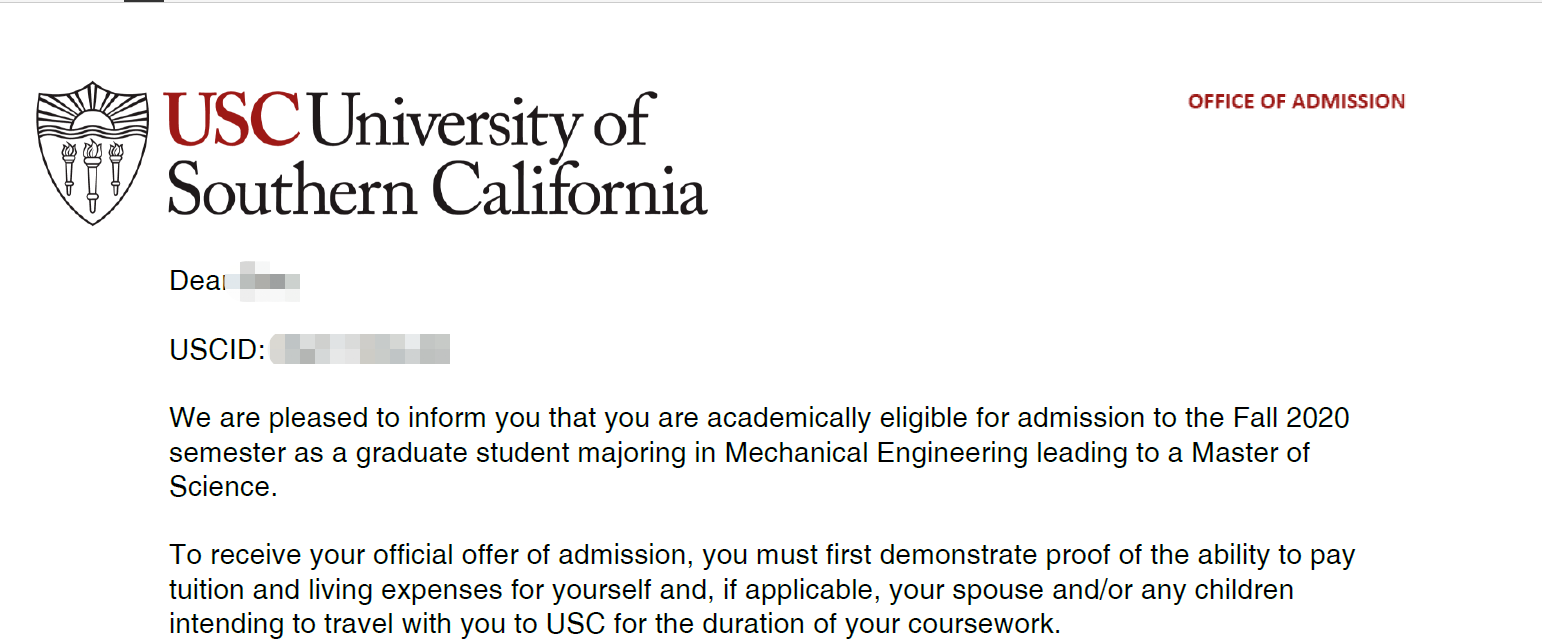
Task: Click the 'Southern California' wordmark text
Action: pyautogui.click(x=437, y=188)
